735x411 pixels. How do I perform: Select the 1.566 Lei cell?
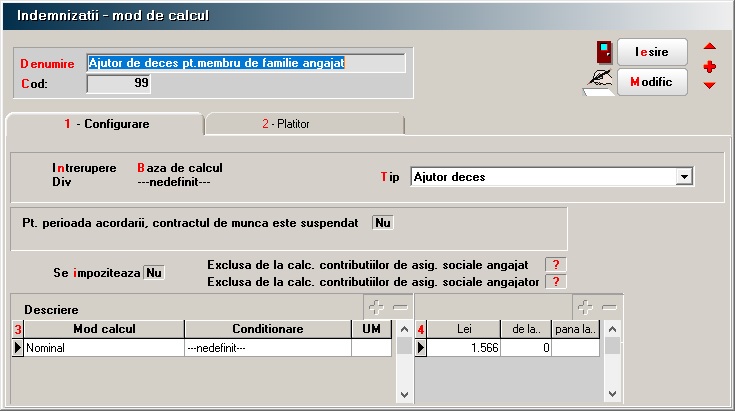pos(464,348)
